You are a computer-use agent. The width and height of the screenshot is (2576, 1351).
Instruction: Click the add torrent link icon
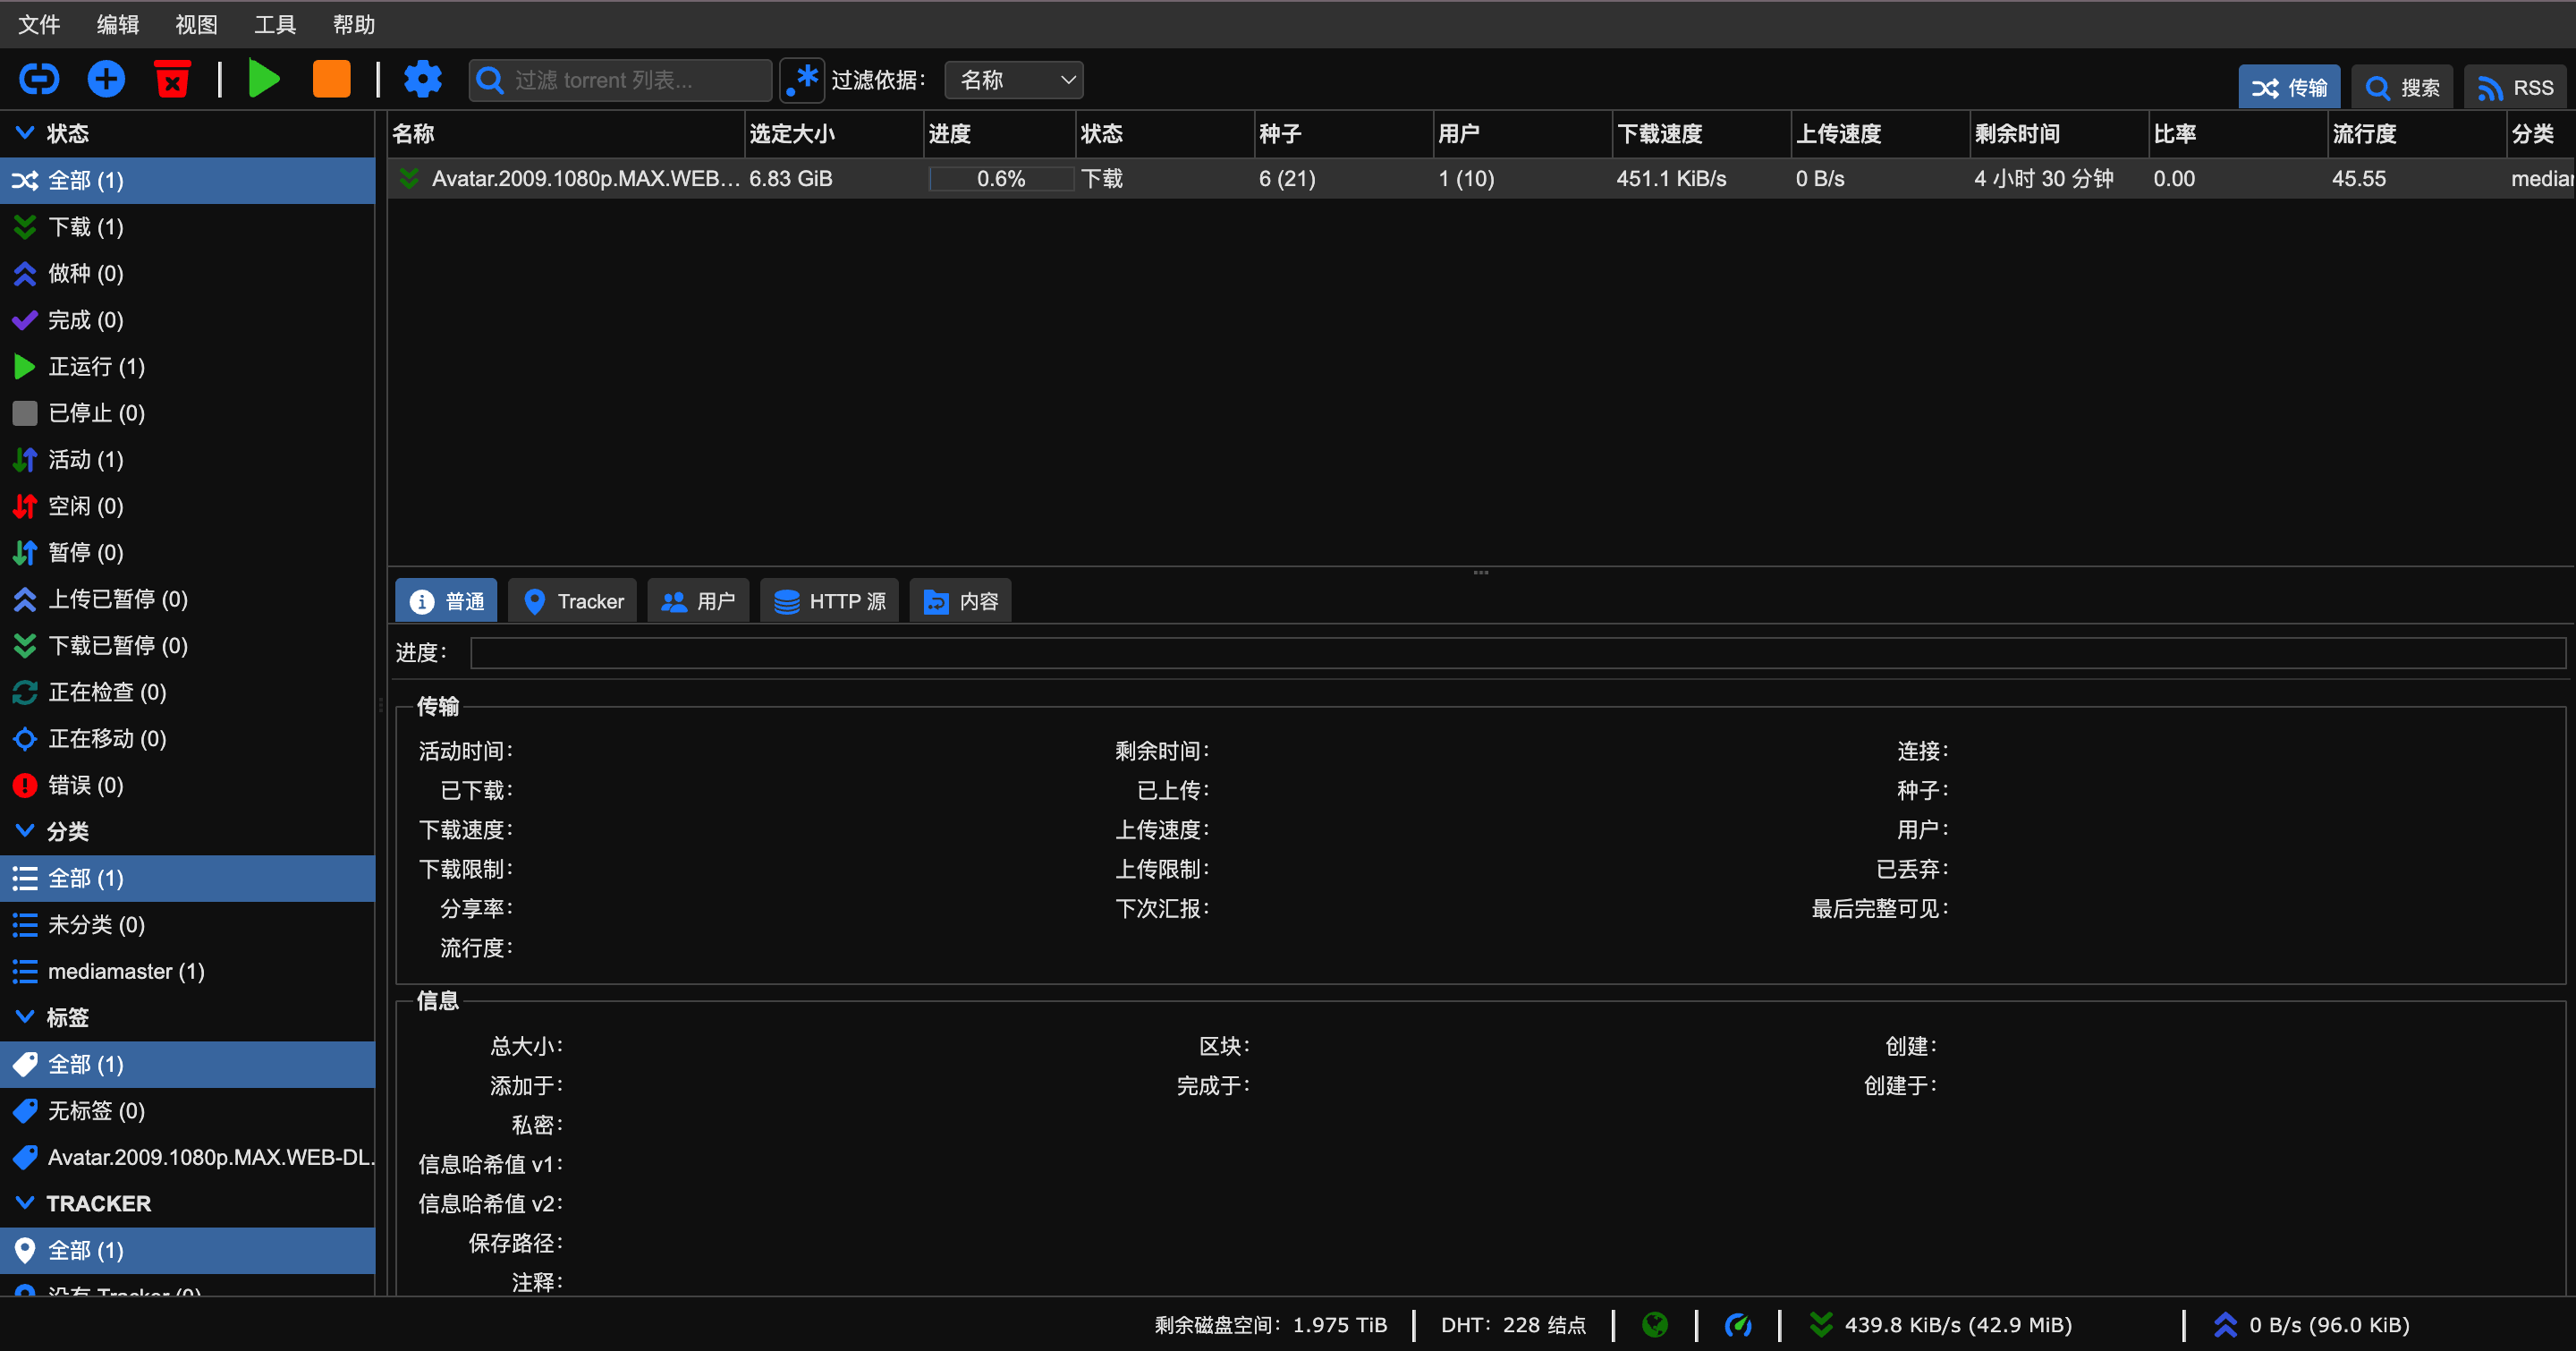click(39, 79)
